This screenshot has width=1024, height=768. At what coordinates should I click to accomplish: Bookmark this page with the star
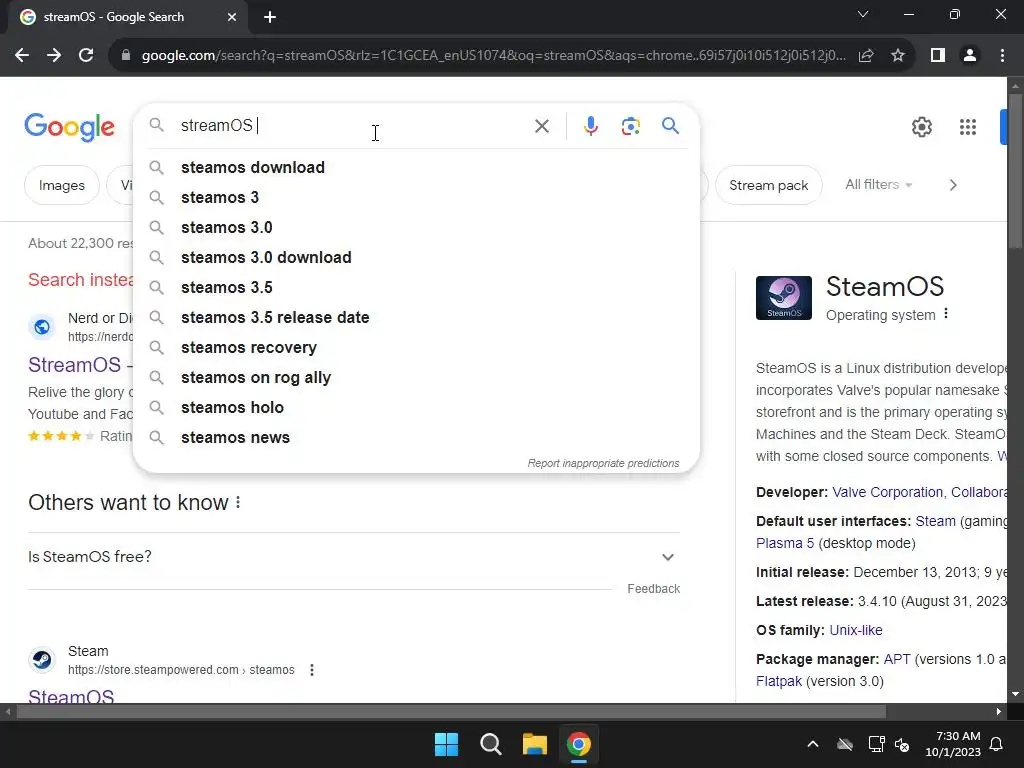coord(898,56)
